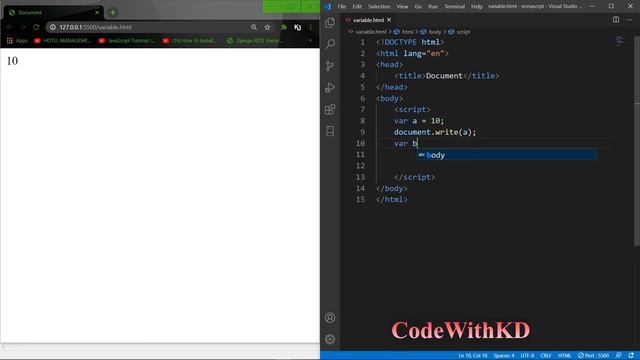Open the editor More Actions ellipsis
640x360 pixels.
pyautogui.click(x=629, y=20)
